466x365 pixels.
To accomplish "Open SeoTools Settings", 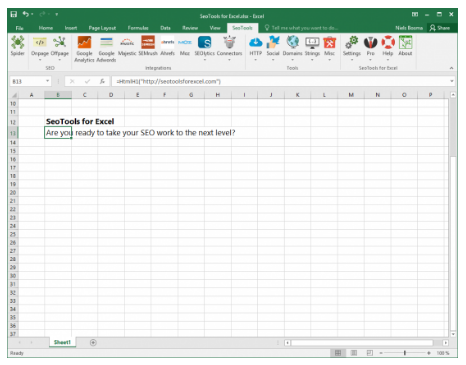I will (352, 47).
